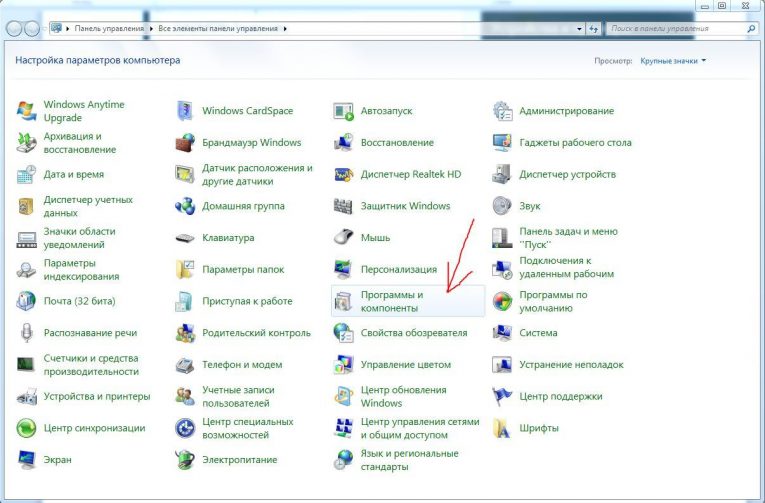Expand arrow after Панель управления breadcrumb
This screenshot has height=503, width=765.
tap(151, 29)
